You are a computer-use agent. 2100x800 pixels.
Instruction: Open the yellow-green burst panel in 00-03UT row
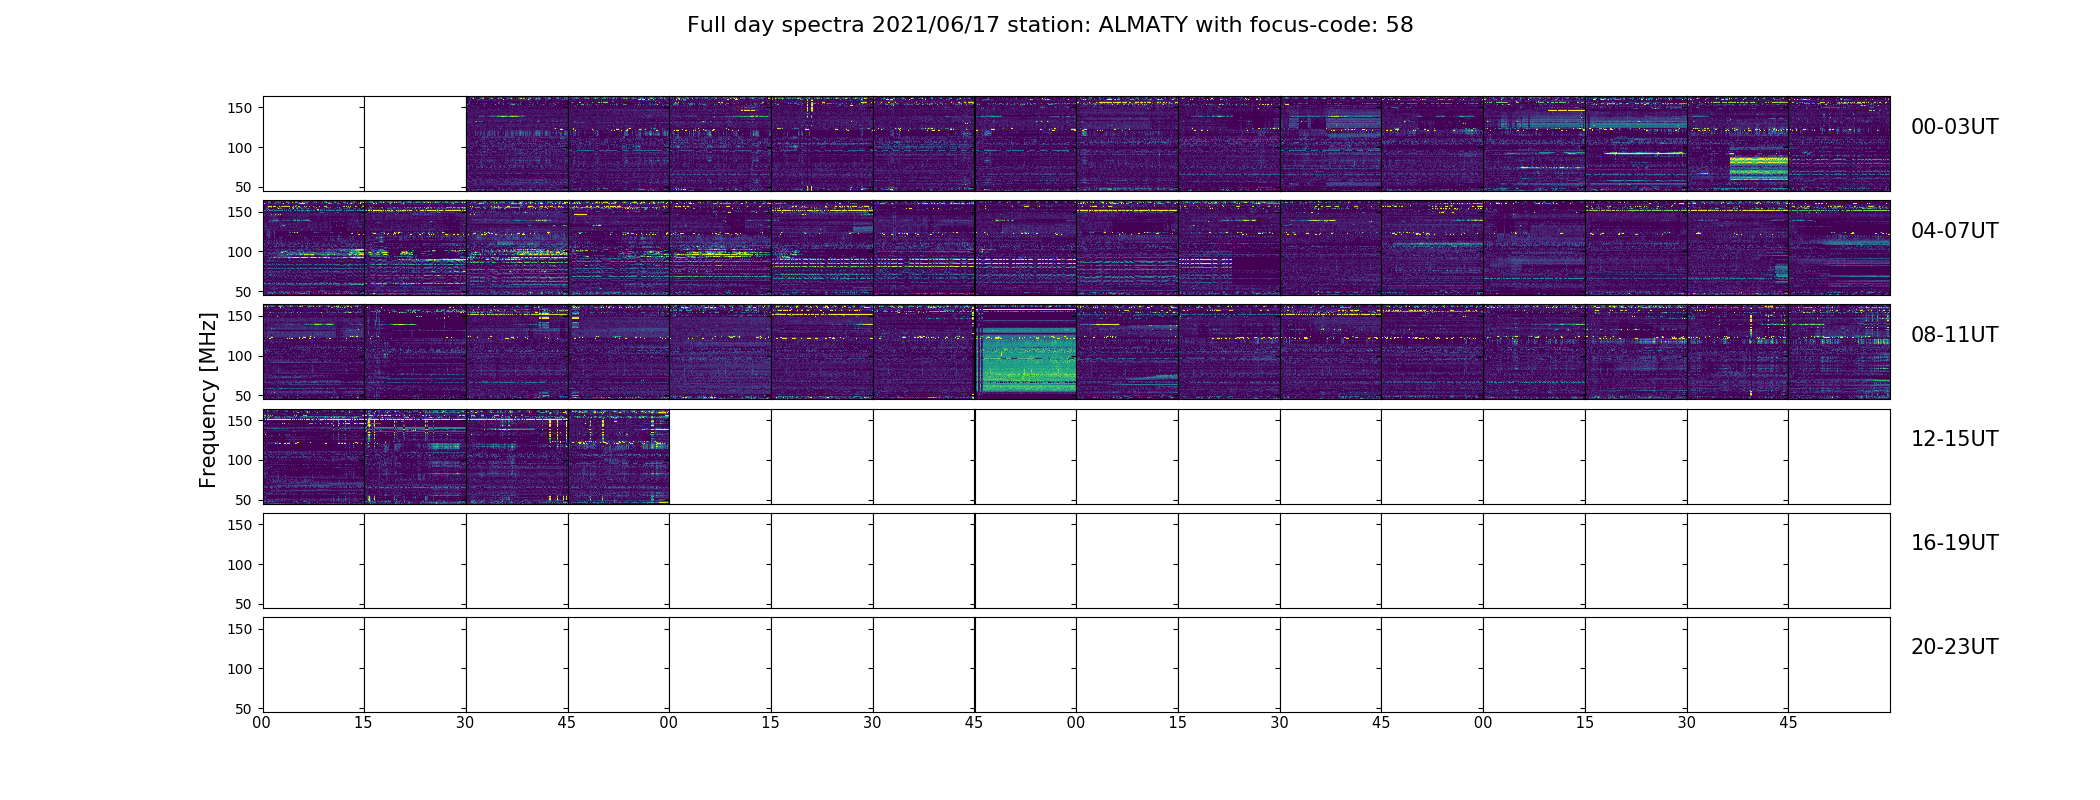(1738, 144)
